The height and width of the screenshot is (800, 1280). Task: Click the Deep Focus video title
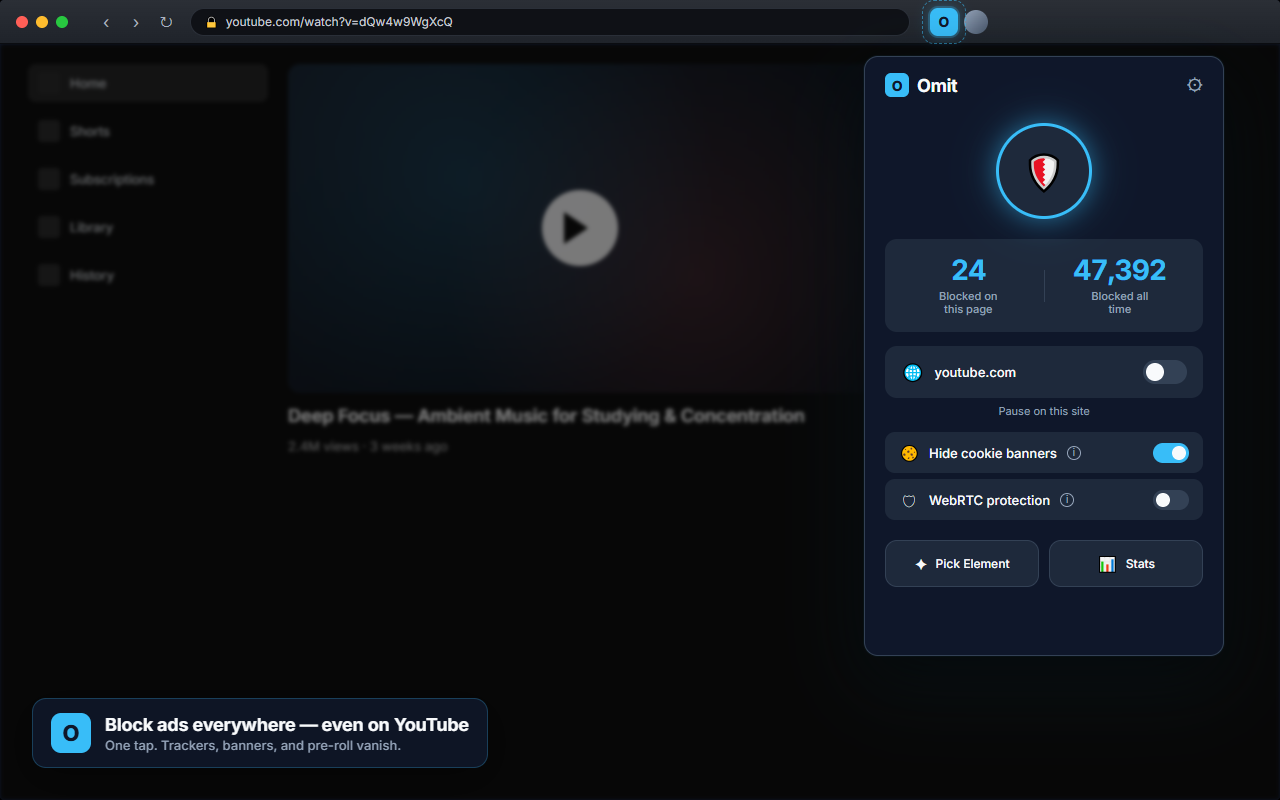[546, 416]
